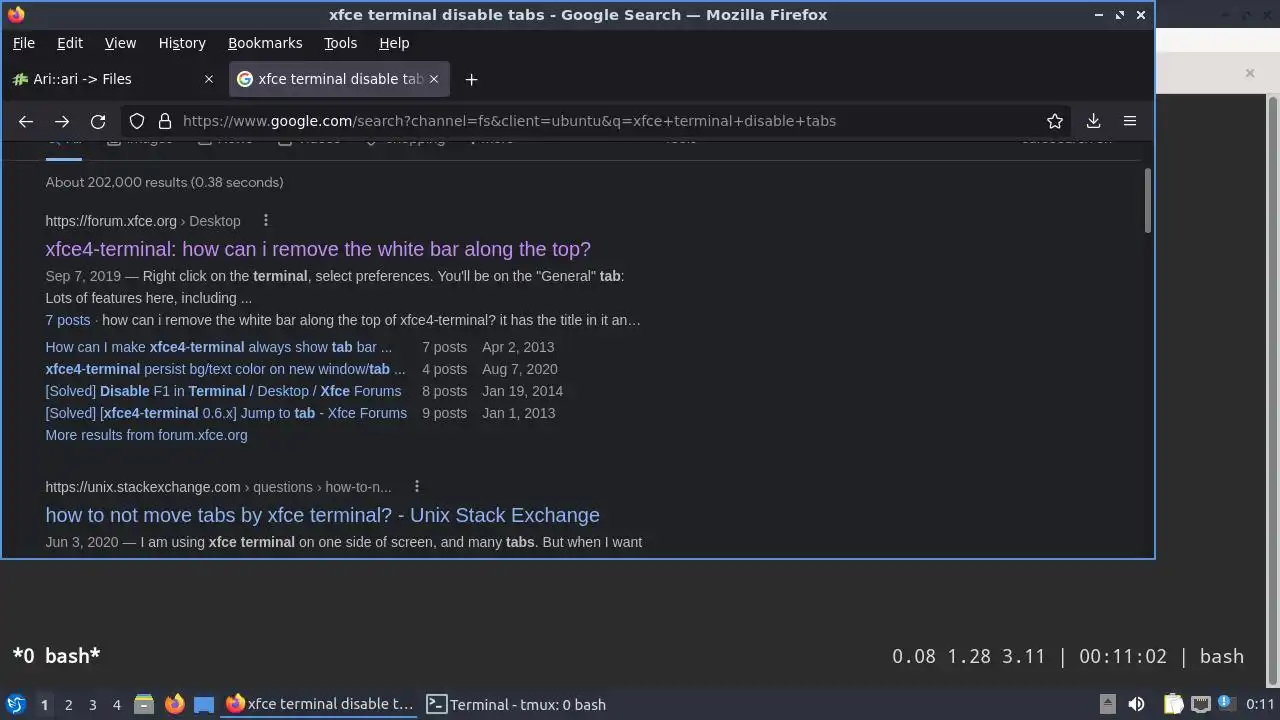Viewport: 1280px width, 720px height.
Task: Open the volume control in the system tray
Action: [x=1136, y=704]
